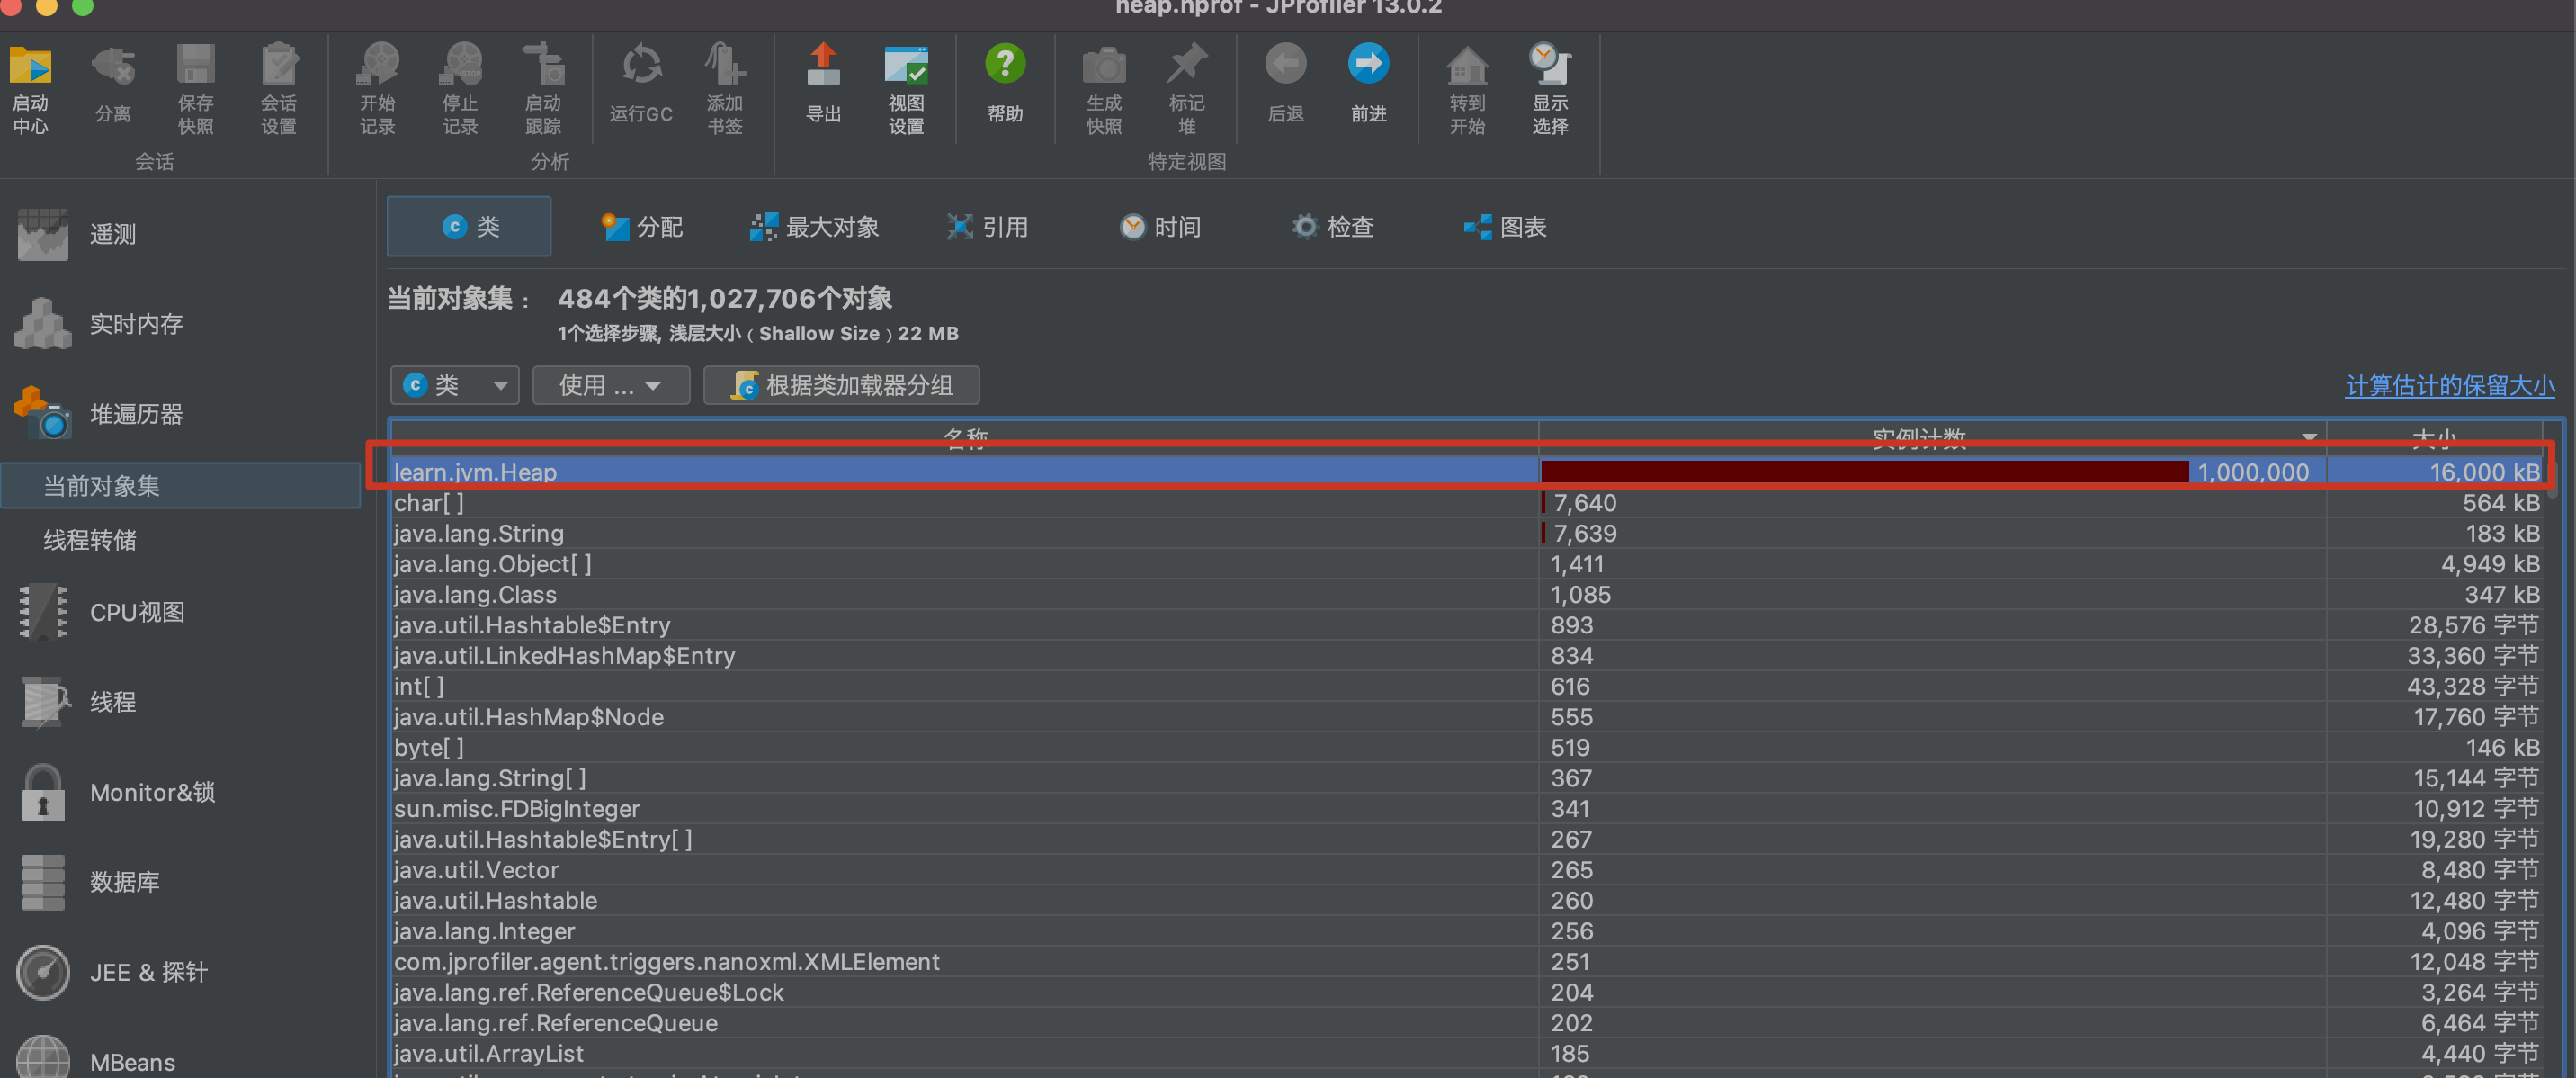Image resolution: width=2576 pixels, height=1078 pixels.
Task: Expand the Use... dropdown button
Action: pyautogui.click(x=610, y=385)
